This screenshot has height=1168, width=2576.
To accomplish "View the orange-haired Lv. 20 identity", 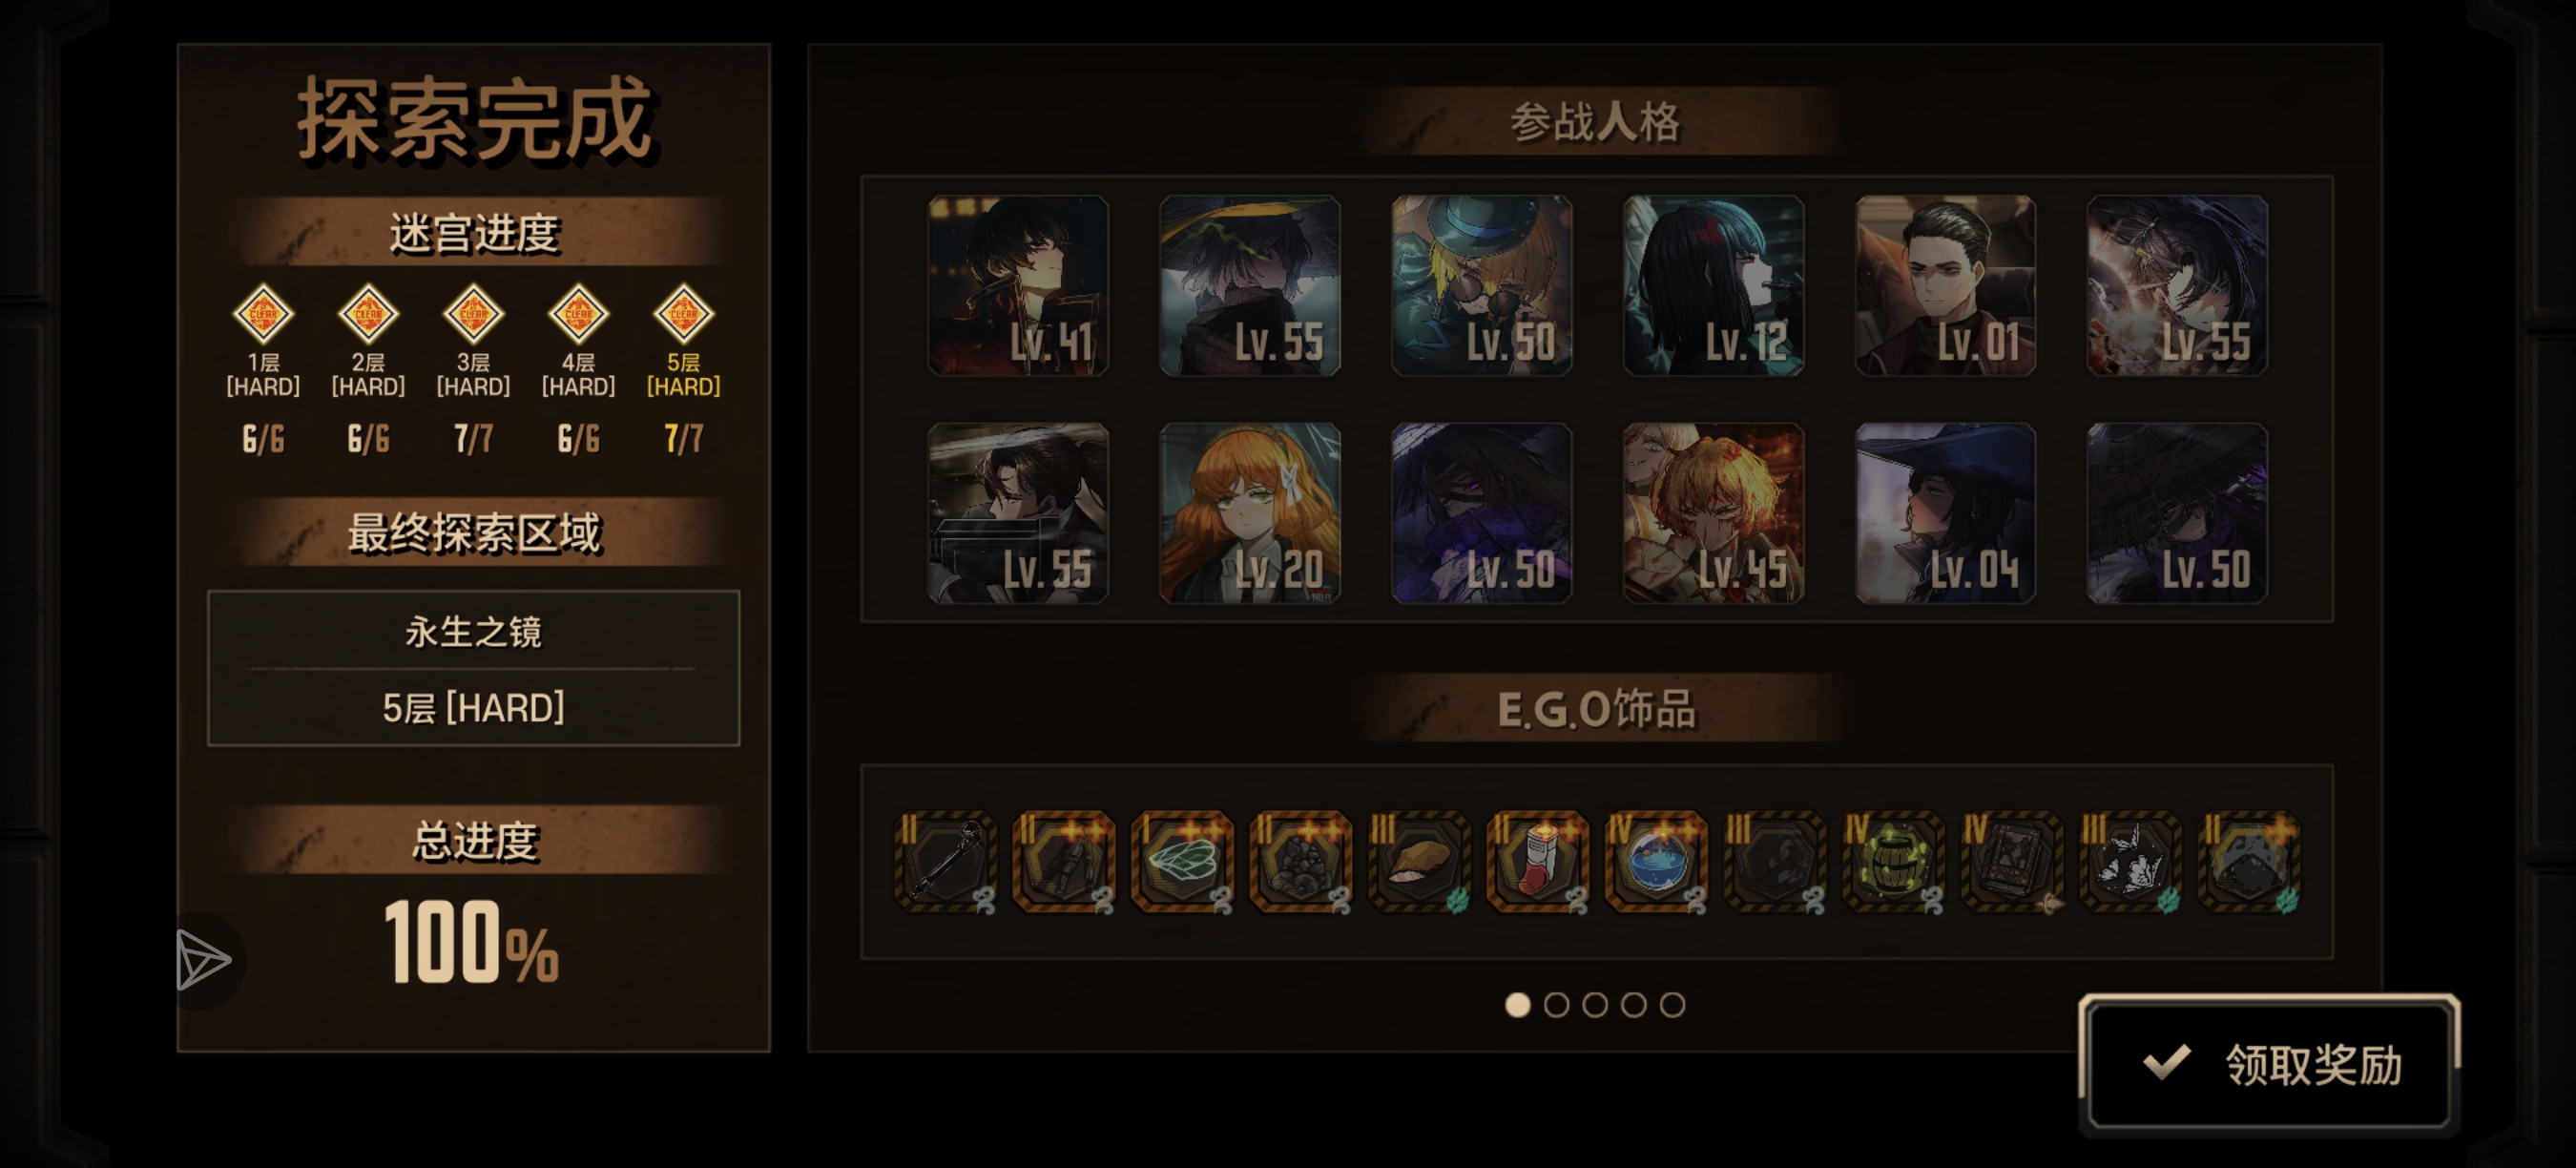I will [x=1249, y=513].
